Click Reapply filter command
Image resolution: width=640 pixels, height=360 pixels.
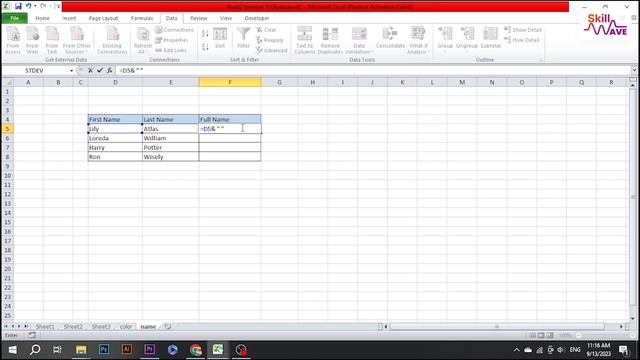[x=270, y=40]
